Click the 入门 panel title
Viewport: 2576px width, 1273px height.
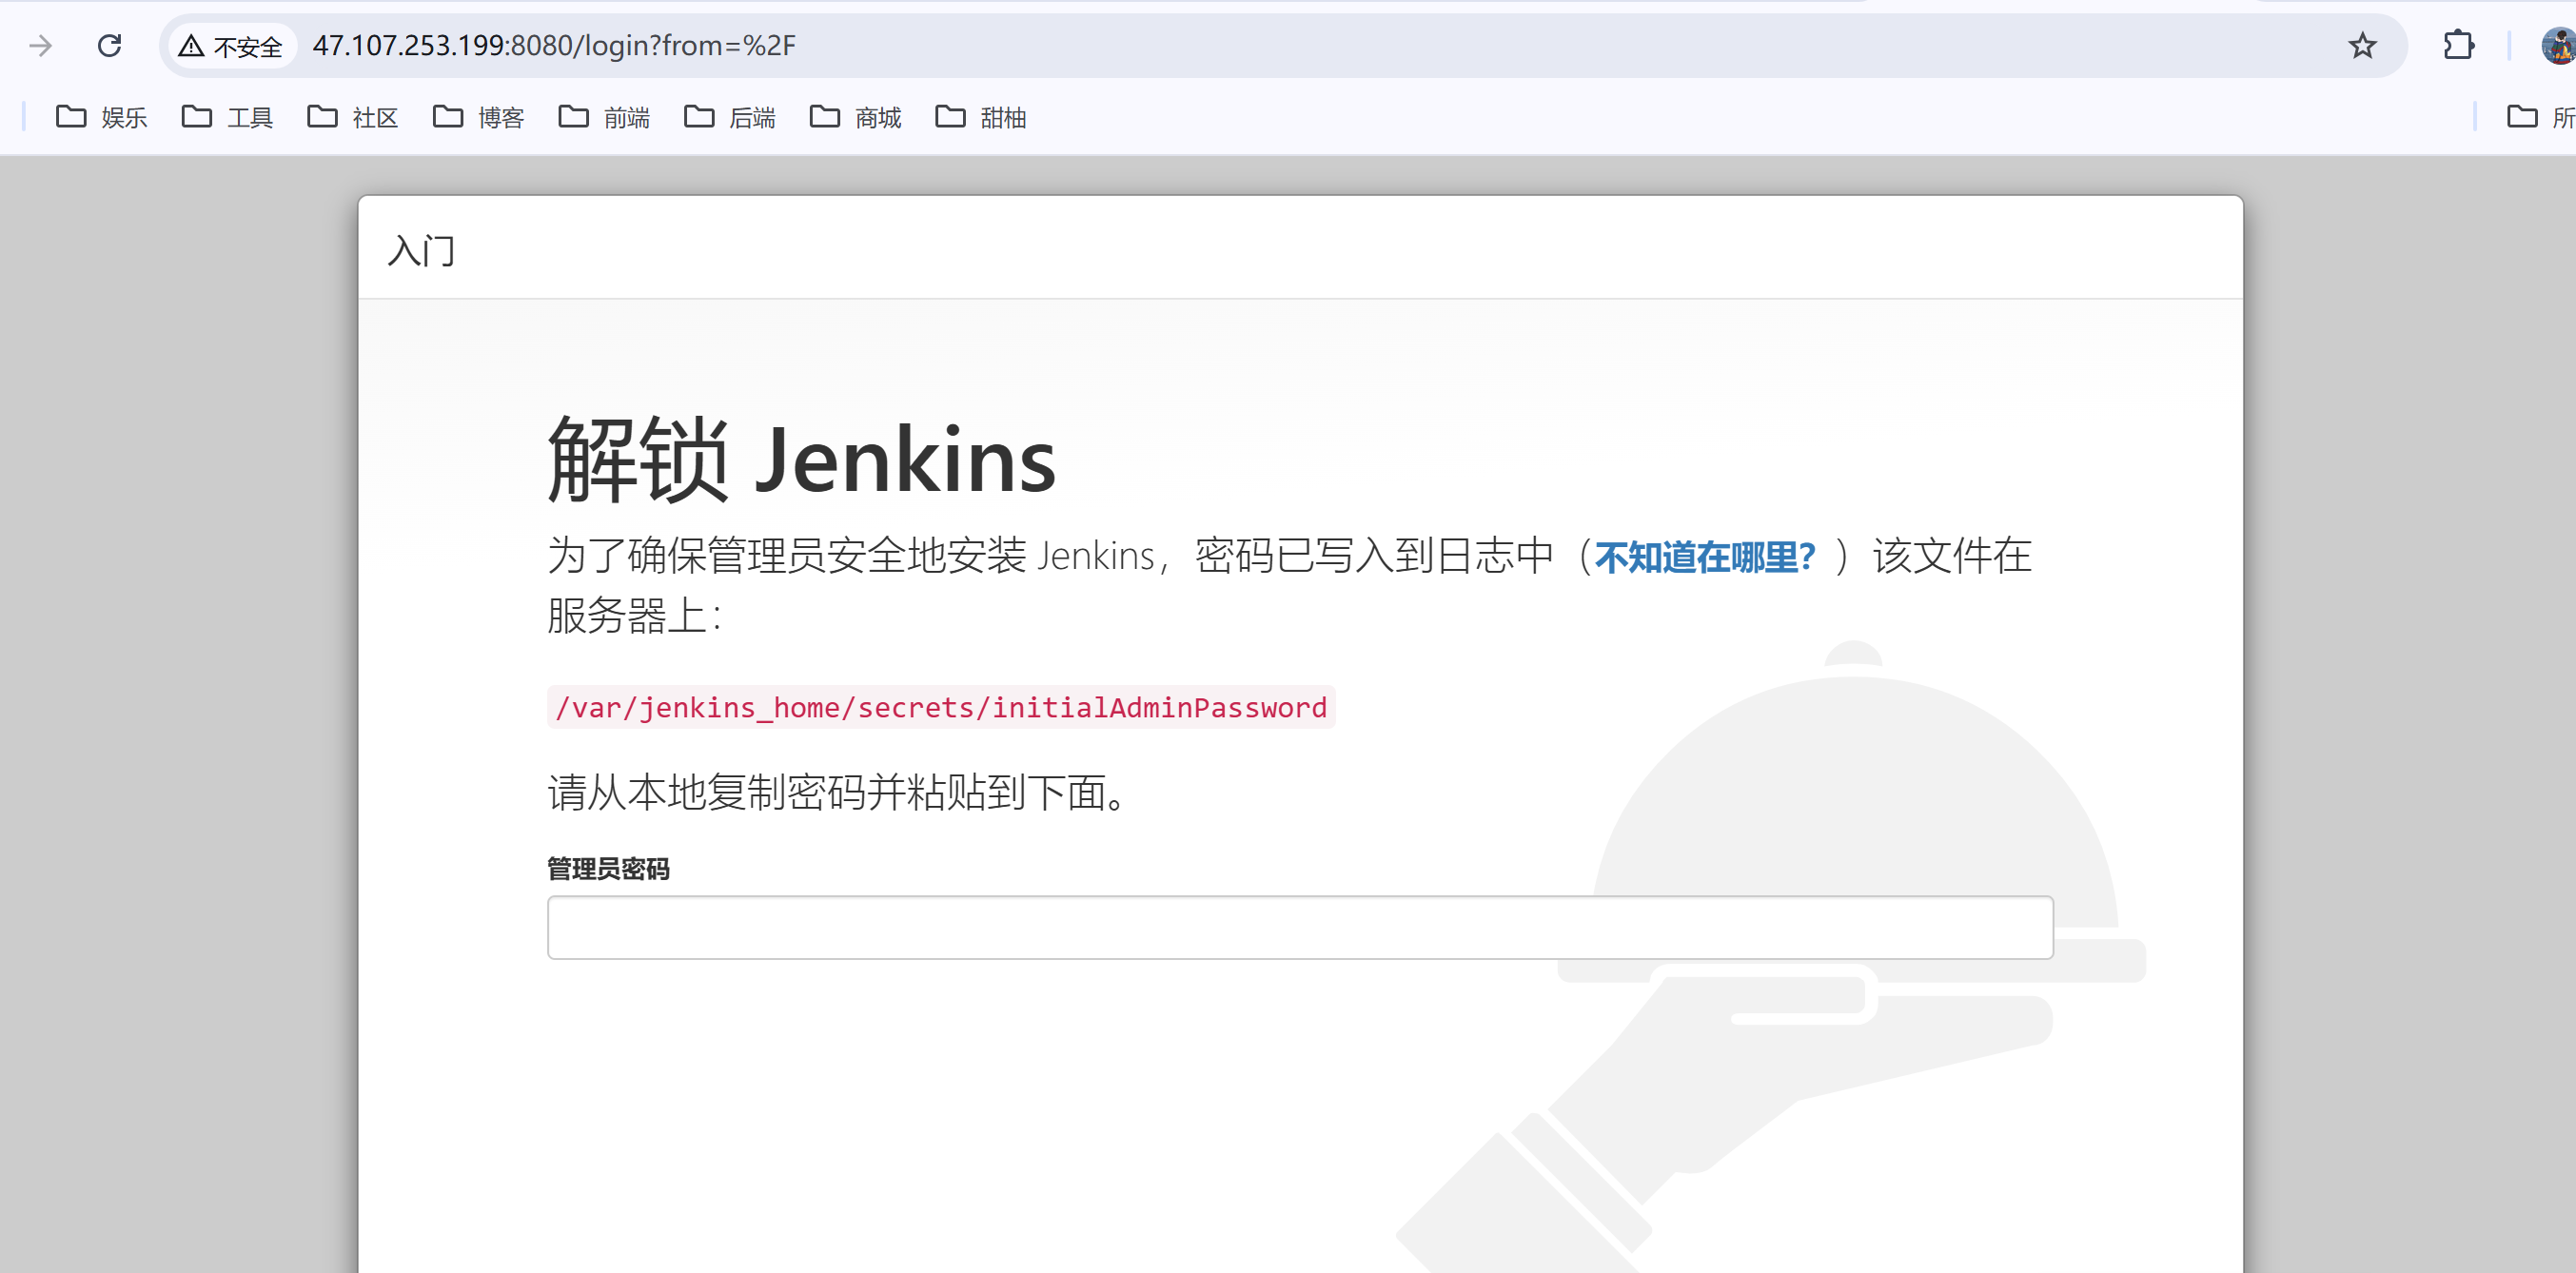421,250
